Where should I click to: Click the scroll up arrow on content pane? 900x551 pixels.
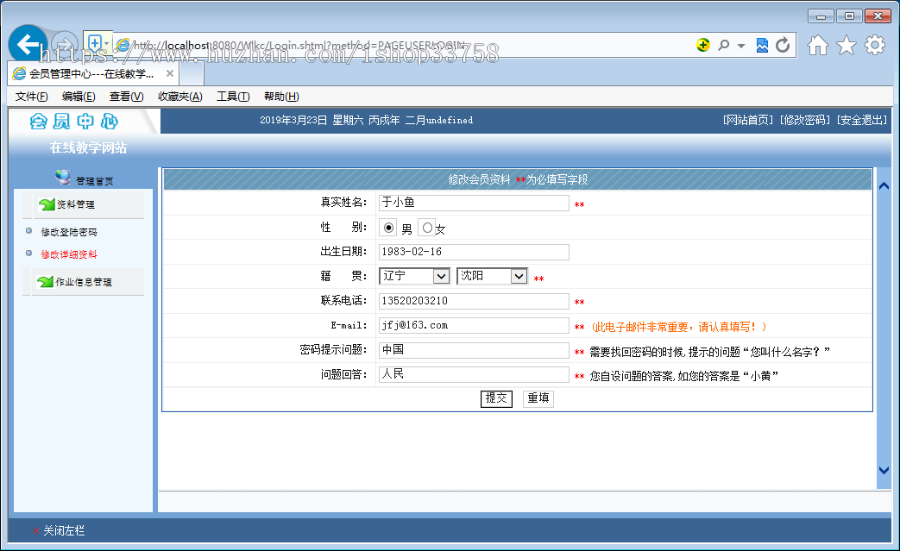click(884, 186)
